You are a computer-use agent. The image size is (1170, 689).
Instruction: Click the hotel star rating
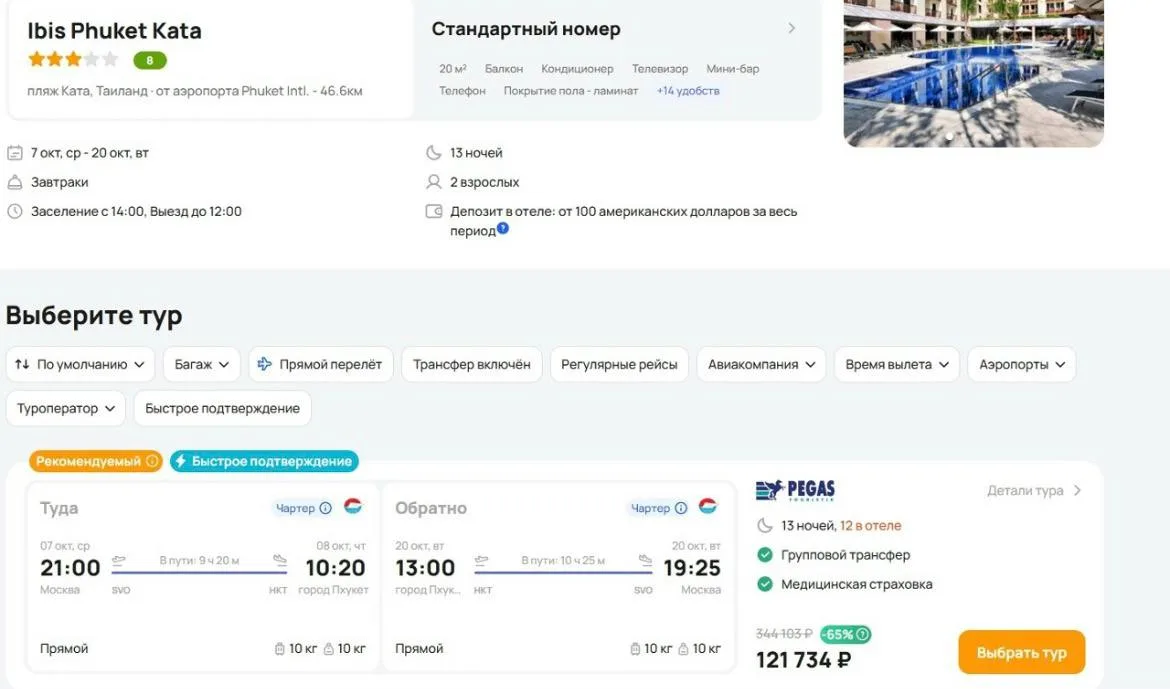tap(73, 59)
